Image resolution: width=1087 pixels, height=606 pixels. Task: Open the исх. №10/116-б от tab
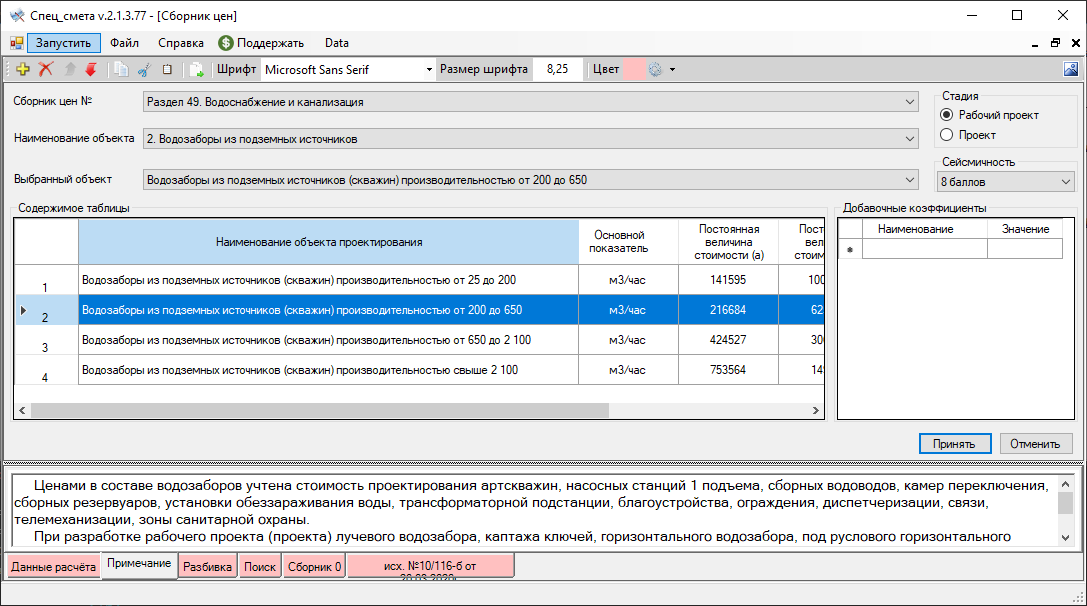point(431,566)
